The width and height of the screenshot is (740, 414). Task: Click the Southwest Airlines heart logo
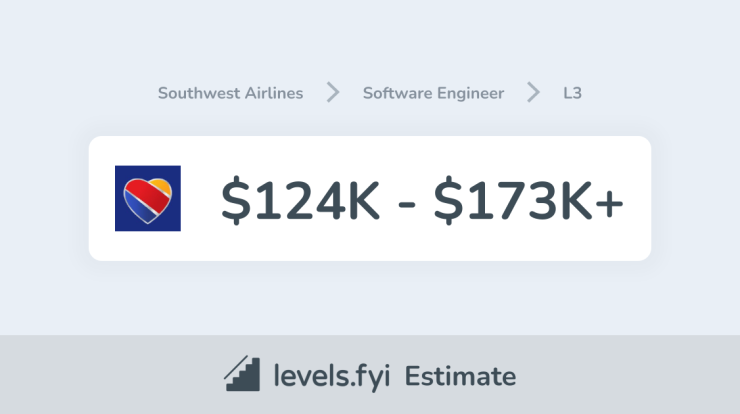tap(148, 200)
